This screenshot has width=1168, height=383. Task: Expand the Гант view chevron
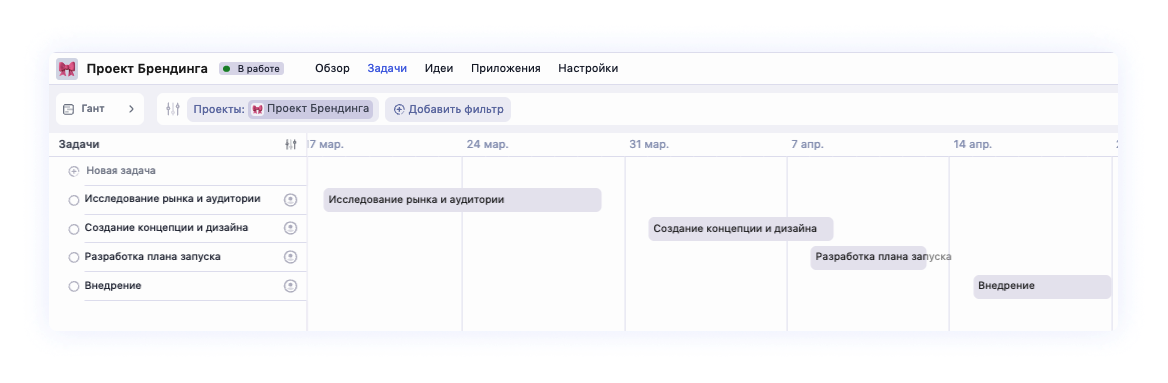click(x=131, y=109)
